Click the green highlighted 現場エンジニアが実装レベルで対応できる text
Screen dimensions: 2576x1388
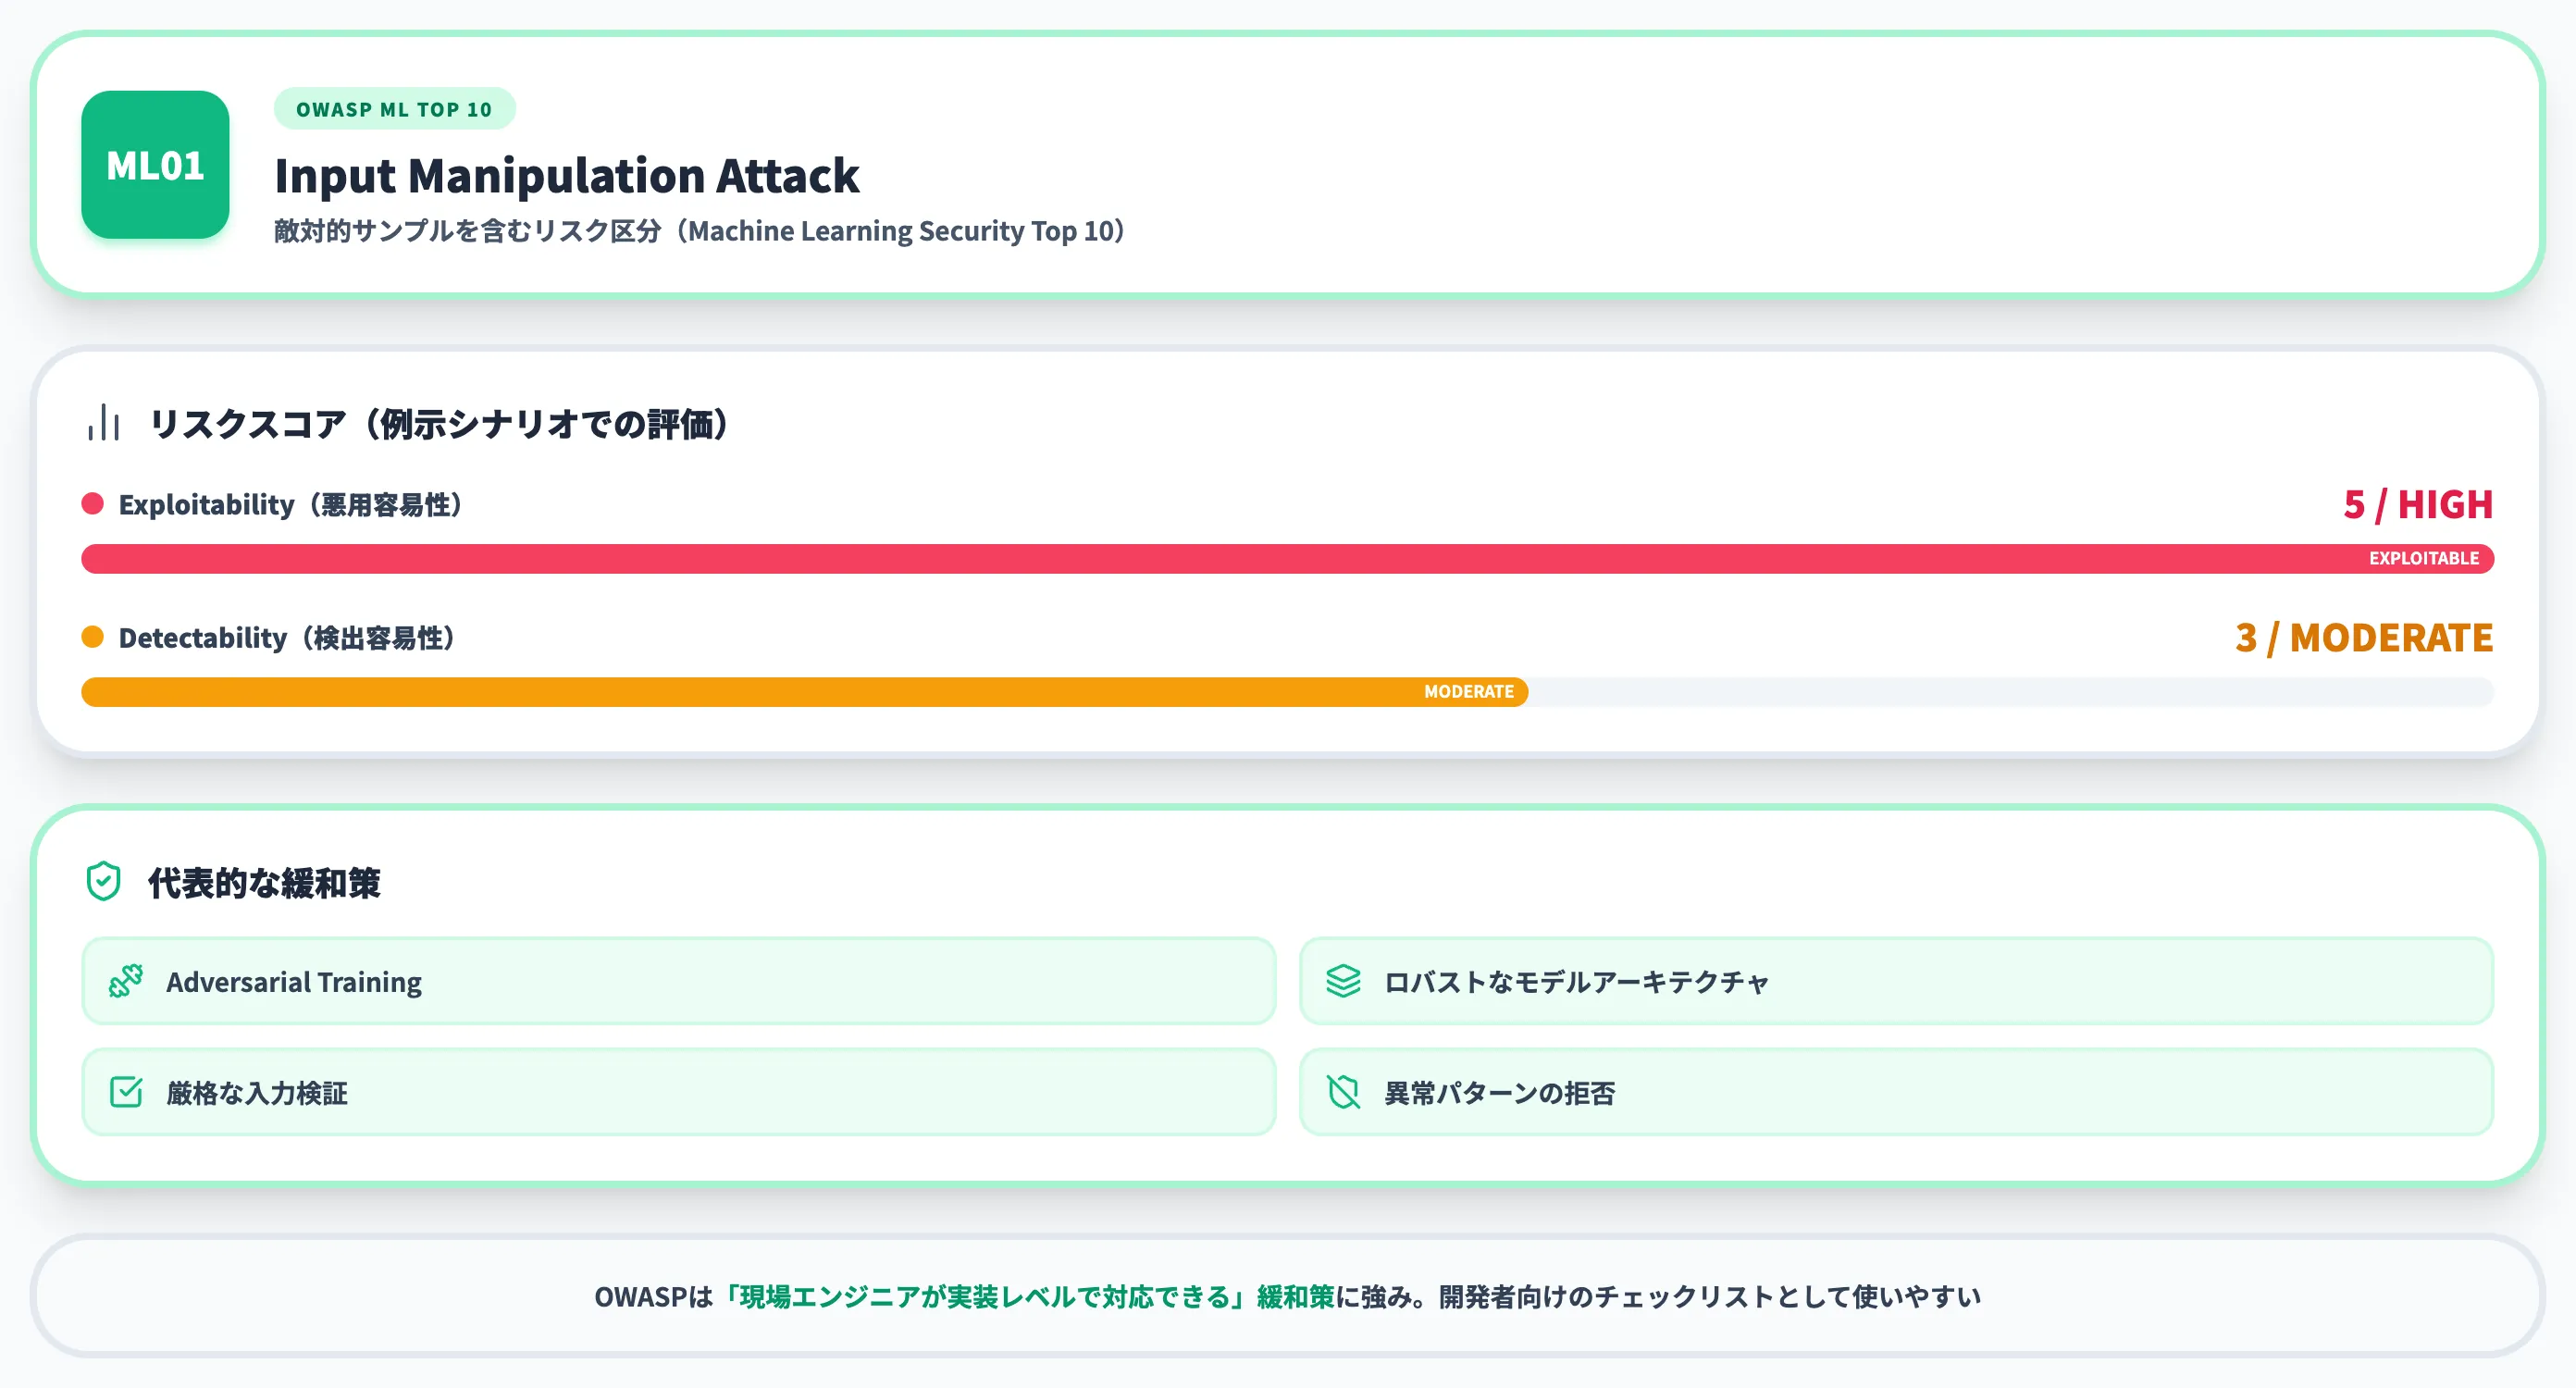pos(1027,1297)
